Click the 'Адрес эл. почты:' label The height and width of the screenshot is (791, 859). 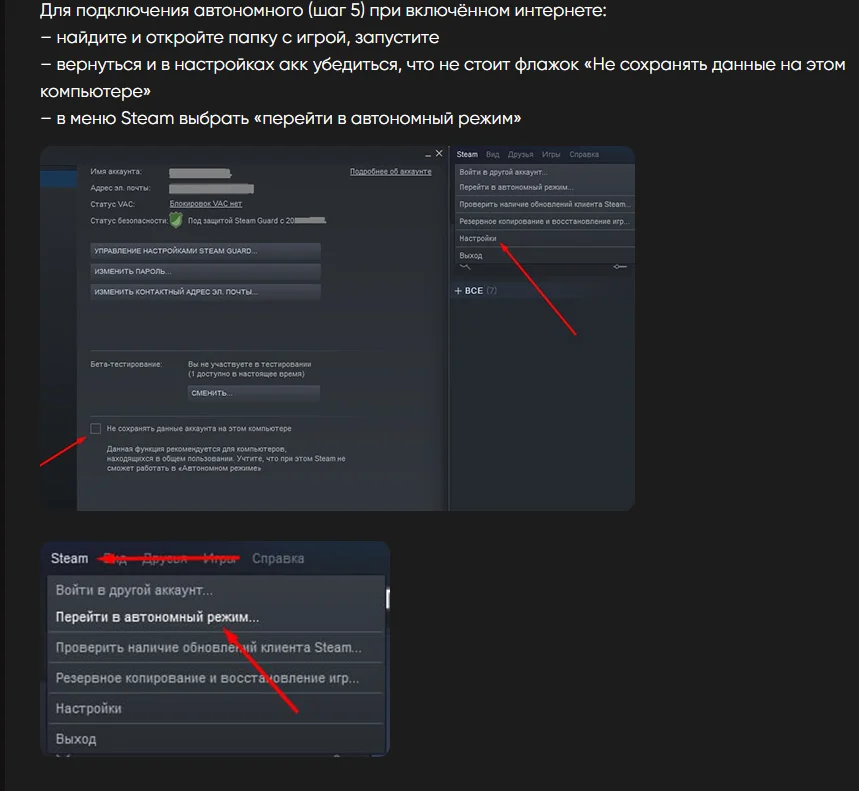coord(121,188)
